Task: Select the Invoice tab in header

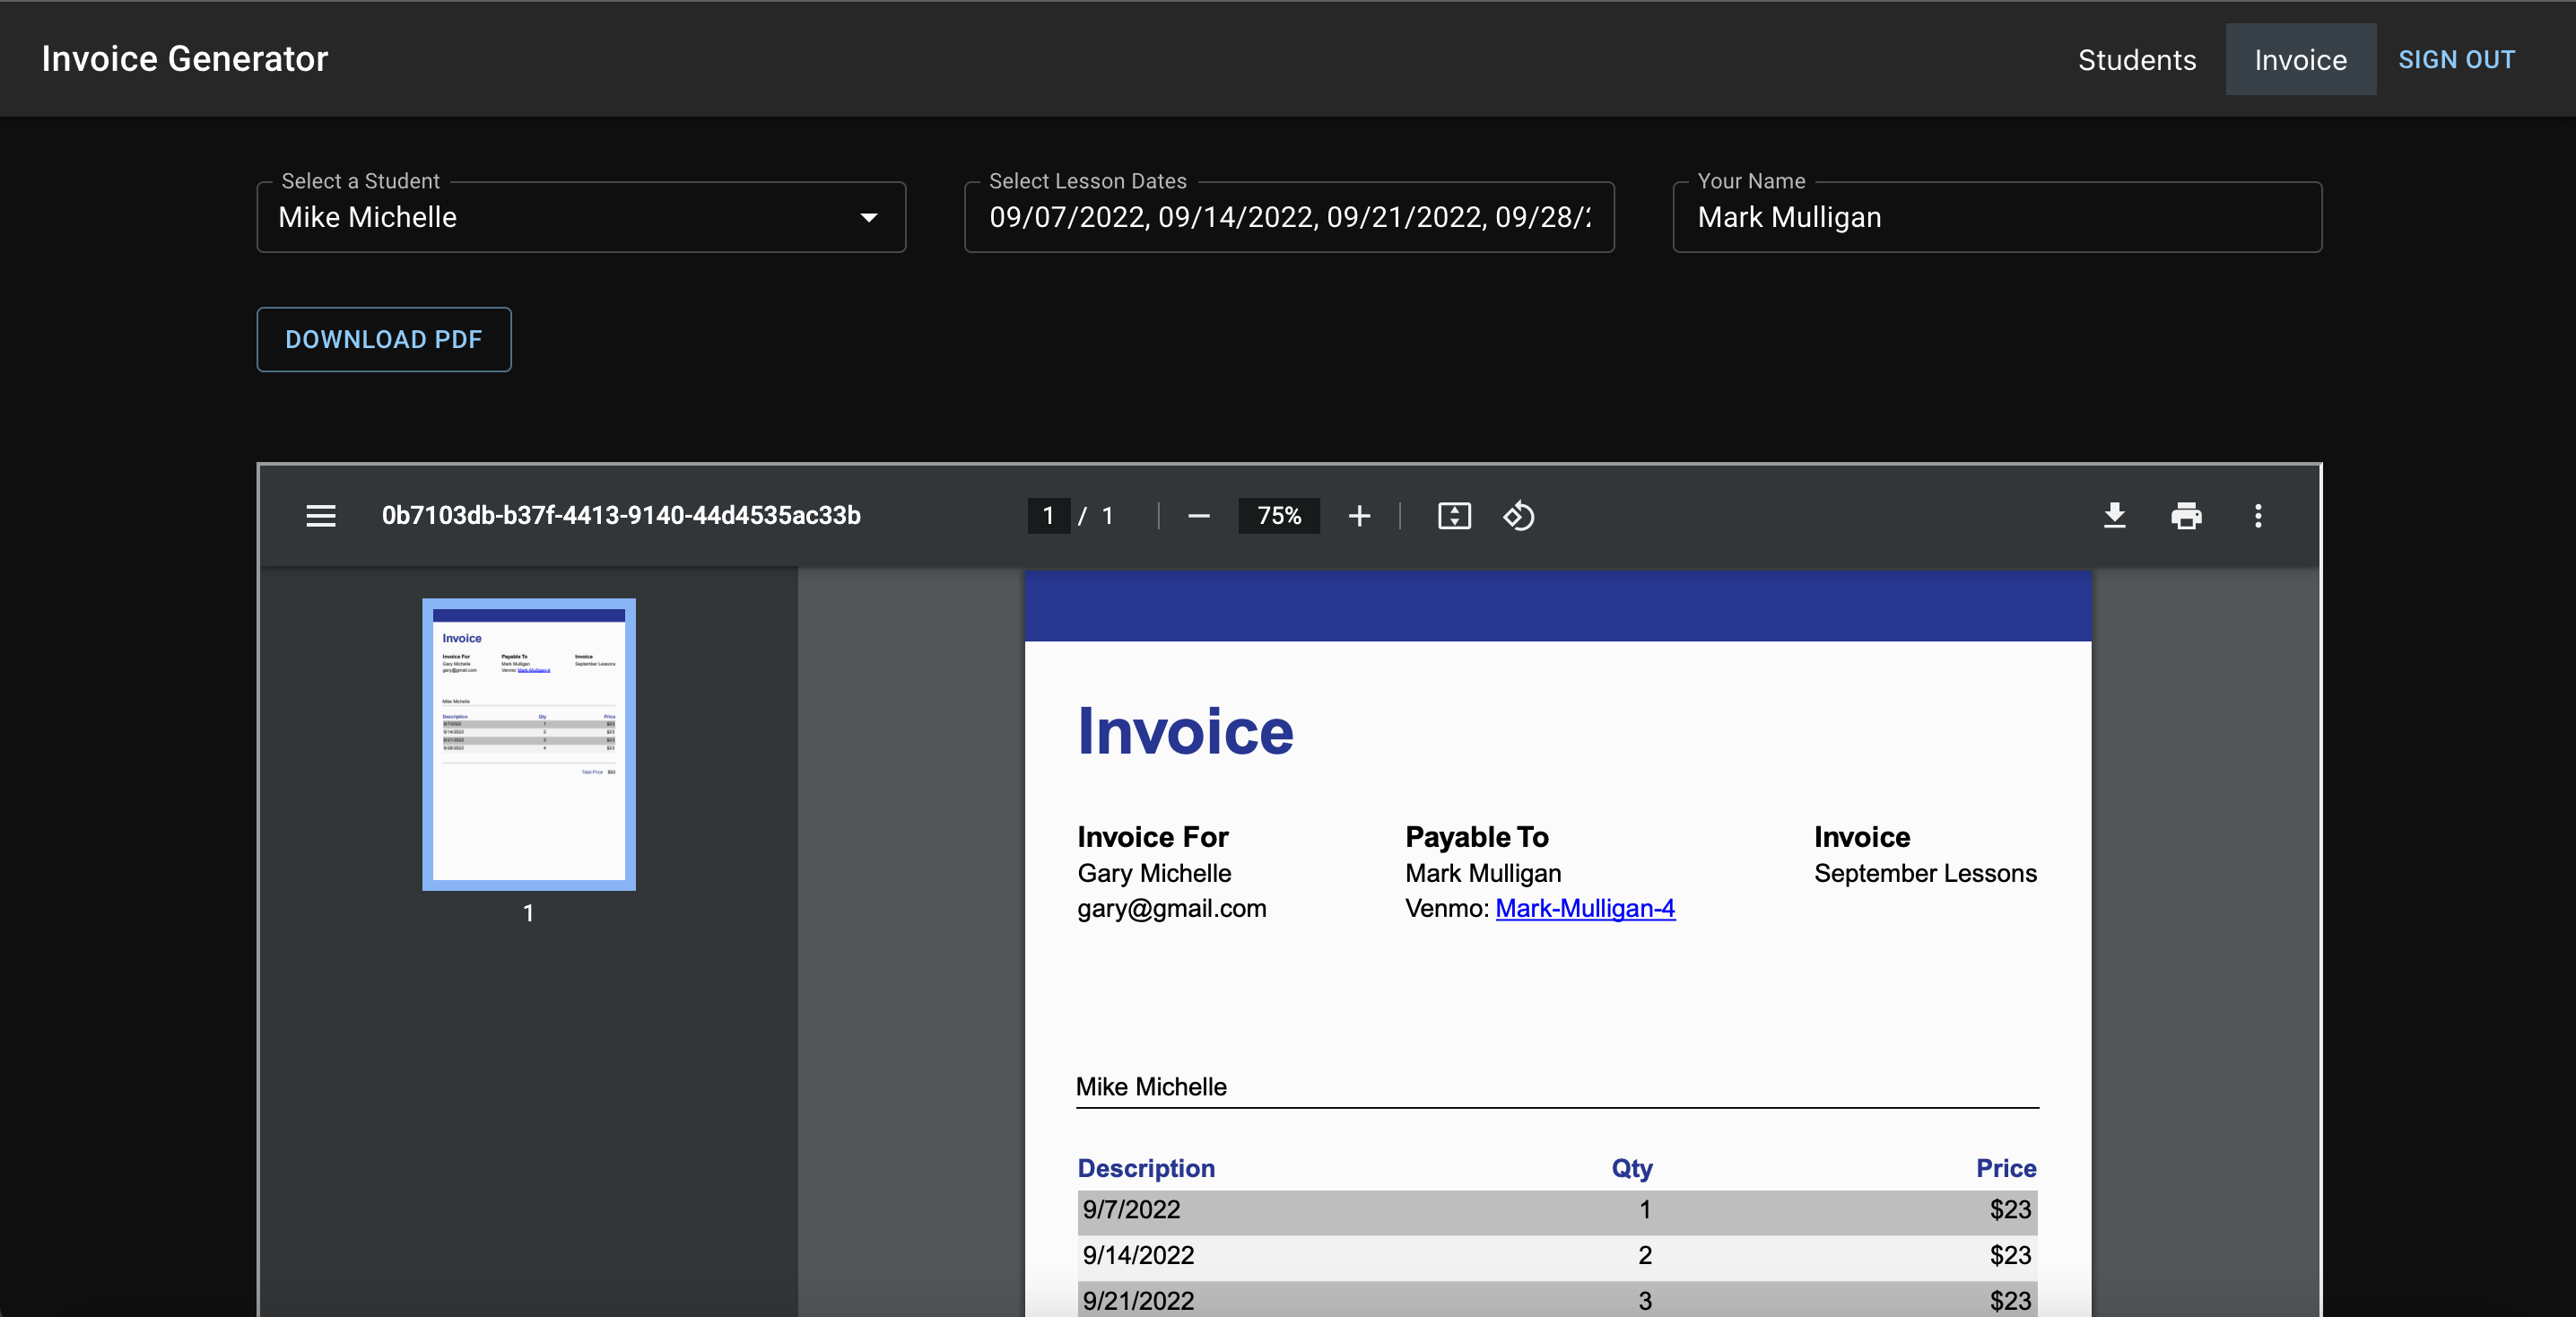Action: 2300,60
